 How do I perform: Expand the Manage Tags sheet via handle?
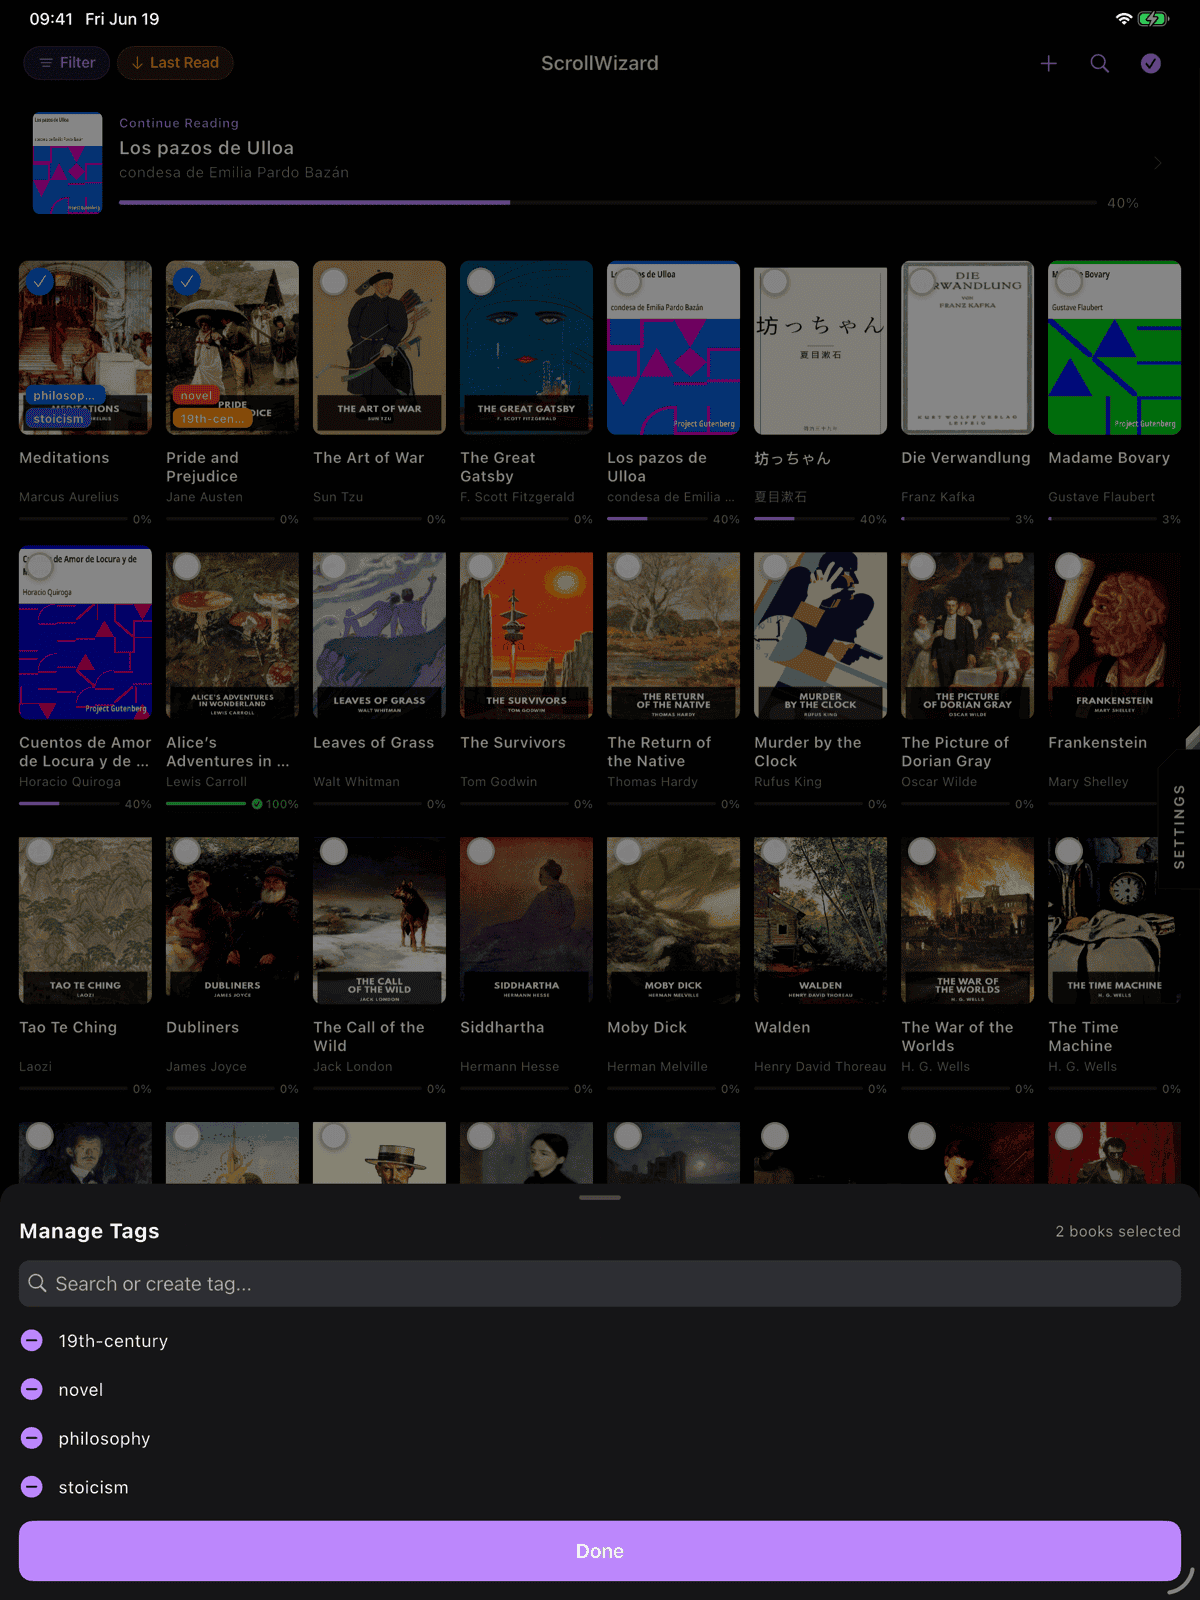(x=600, y=1197)
